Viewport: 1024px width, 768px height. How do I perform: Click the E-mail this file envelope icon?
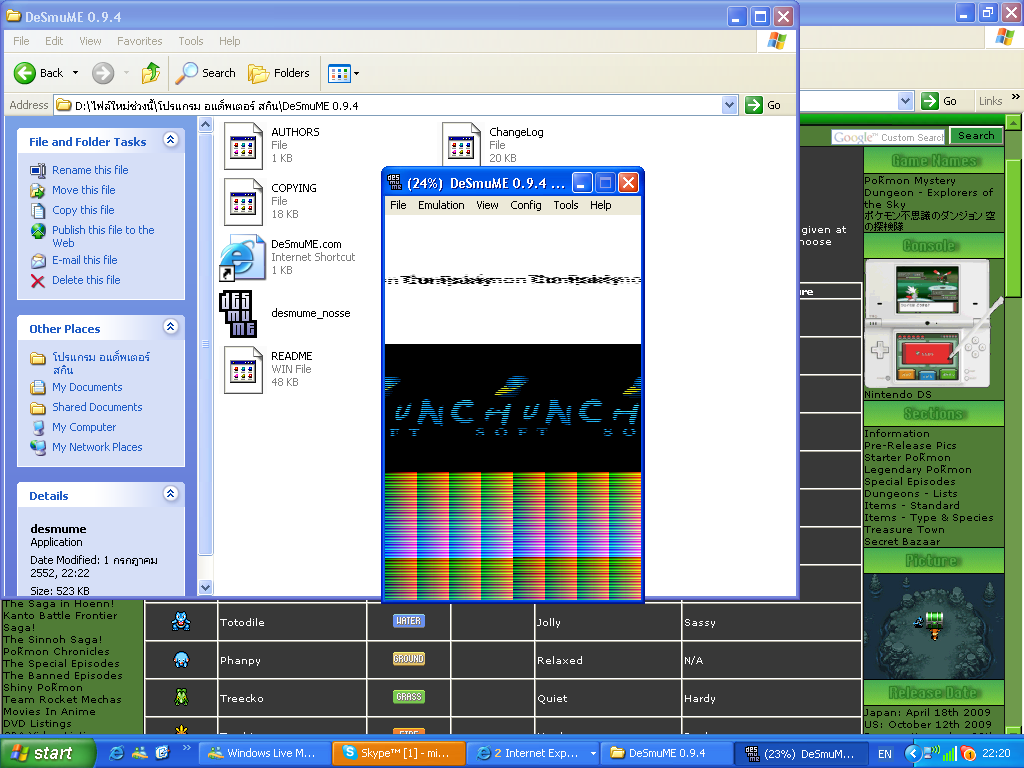pos(38,261)
